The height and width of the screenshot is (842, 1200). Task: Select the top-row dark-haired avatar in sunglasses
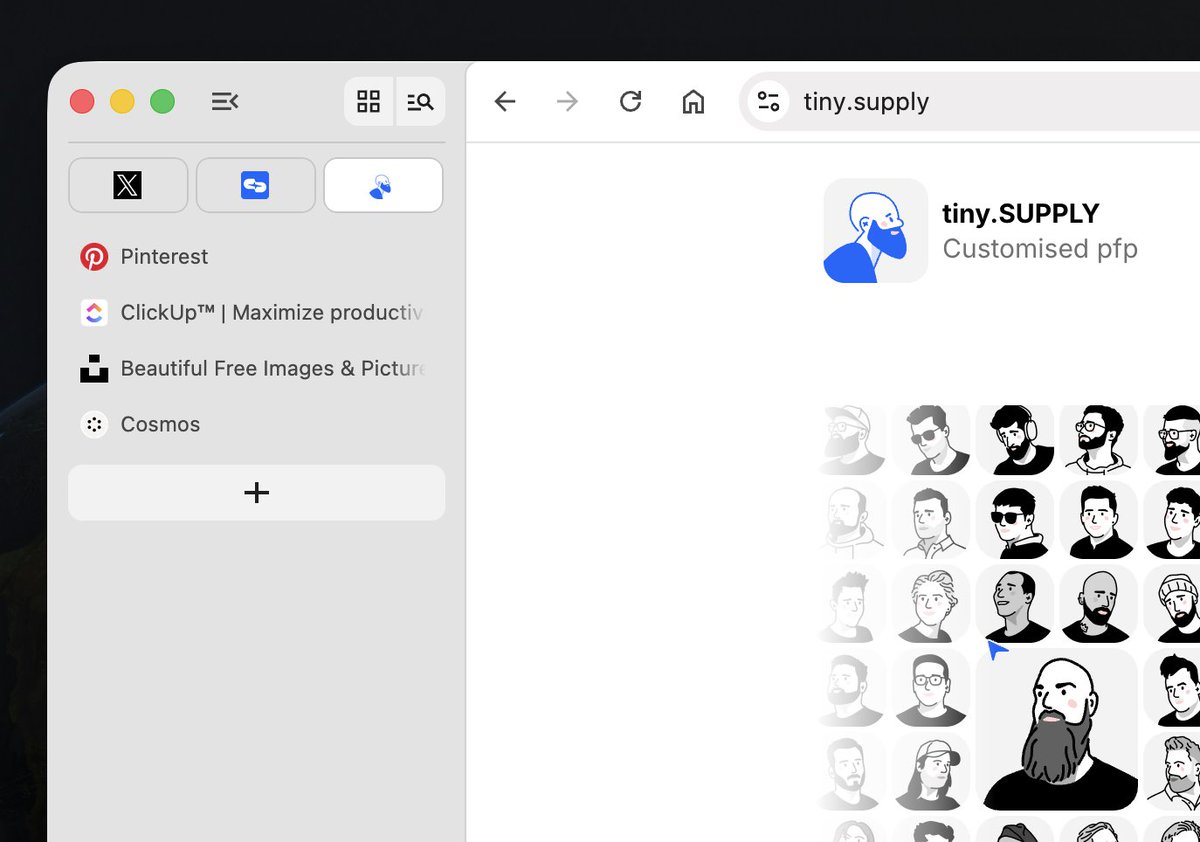[931, 439]
